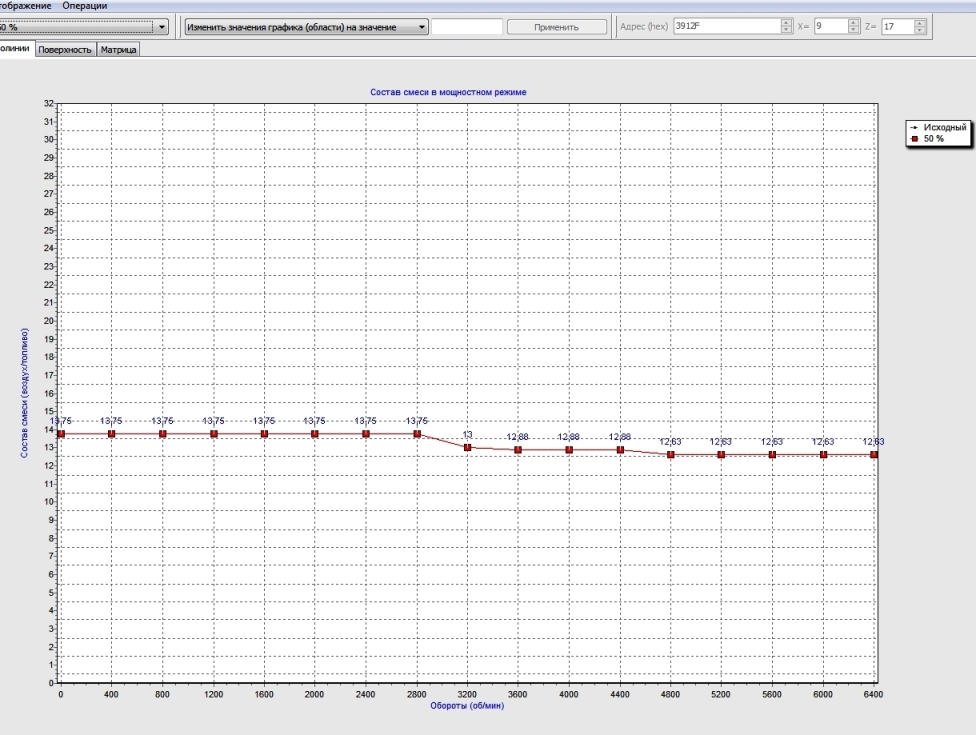Click the value input field before Применить
This screenshot has height=735, width=976.
467,27
